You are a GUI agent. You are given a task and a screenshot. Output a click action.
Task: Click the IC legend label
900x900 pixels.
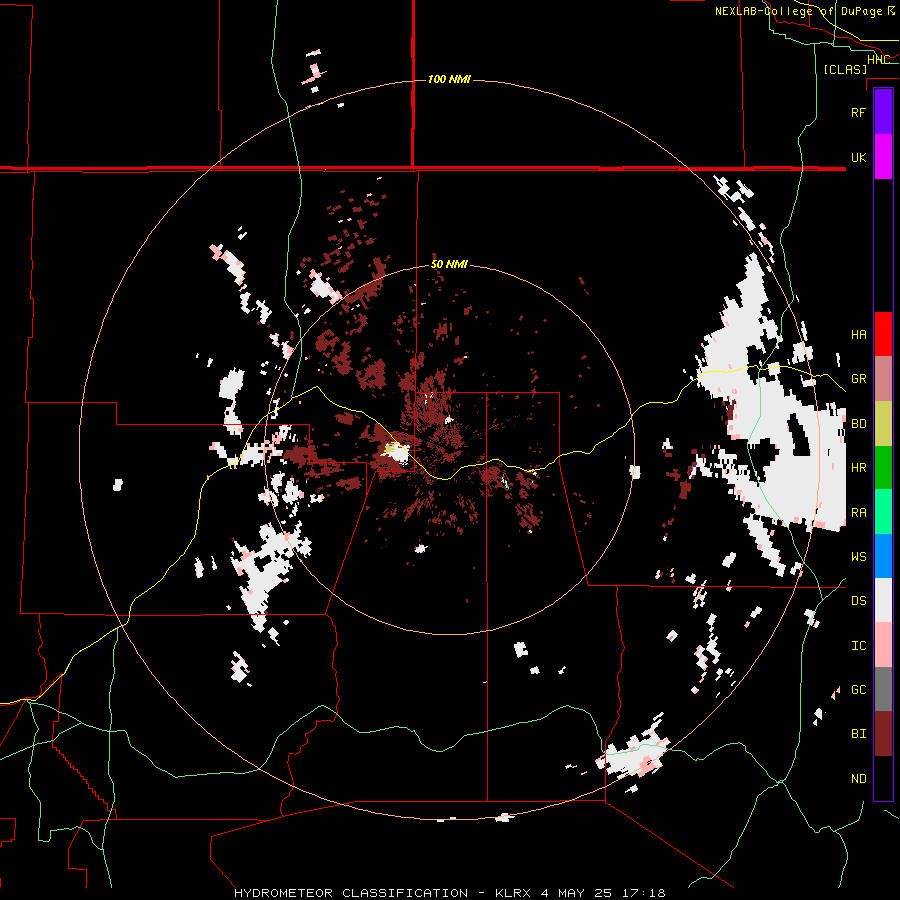click(858, 646)
